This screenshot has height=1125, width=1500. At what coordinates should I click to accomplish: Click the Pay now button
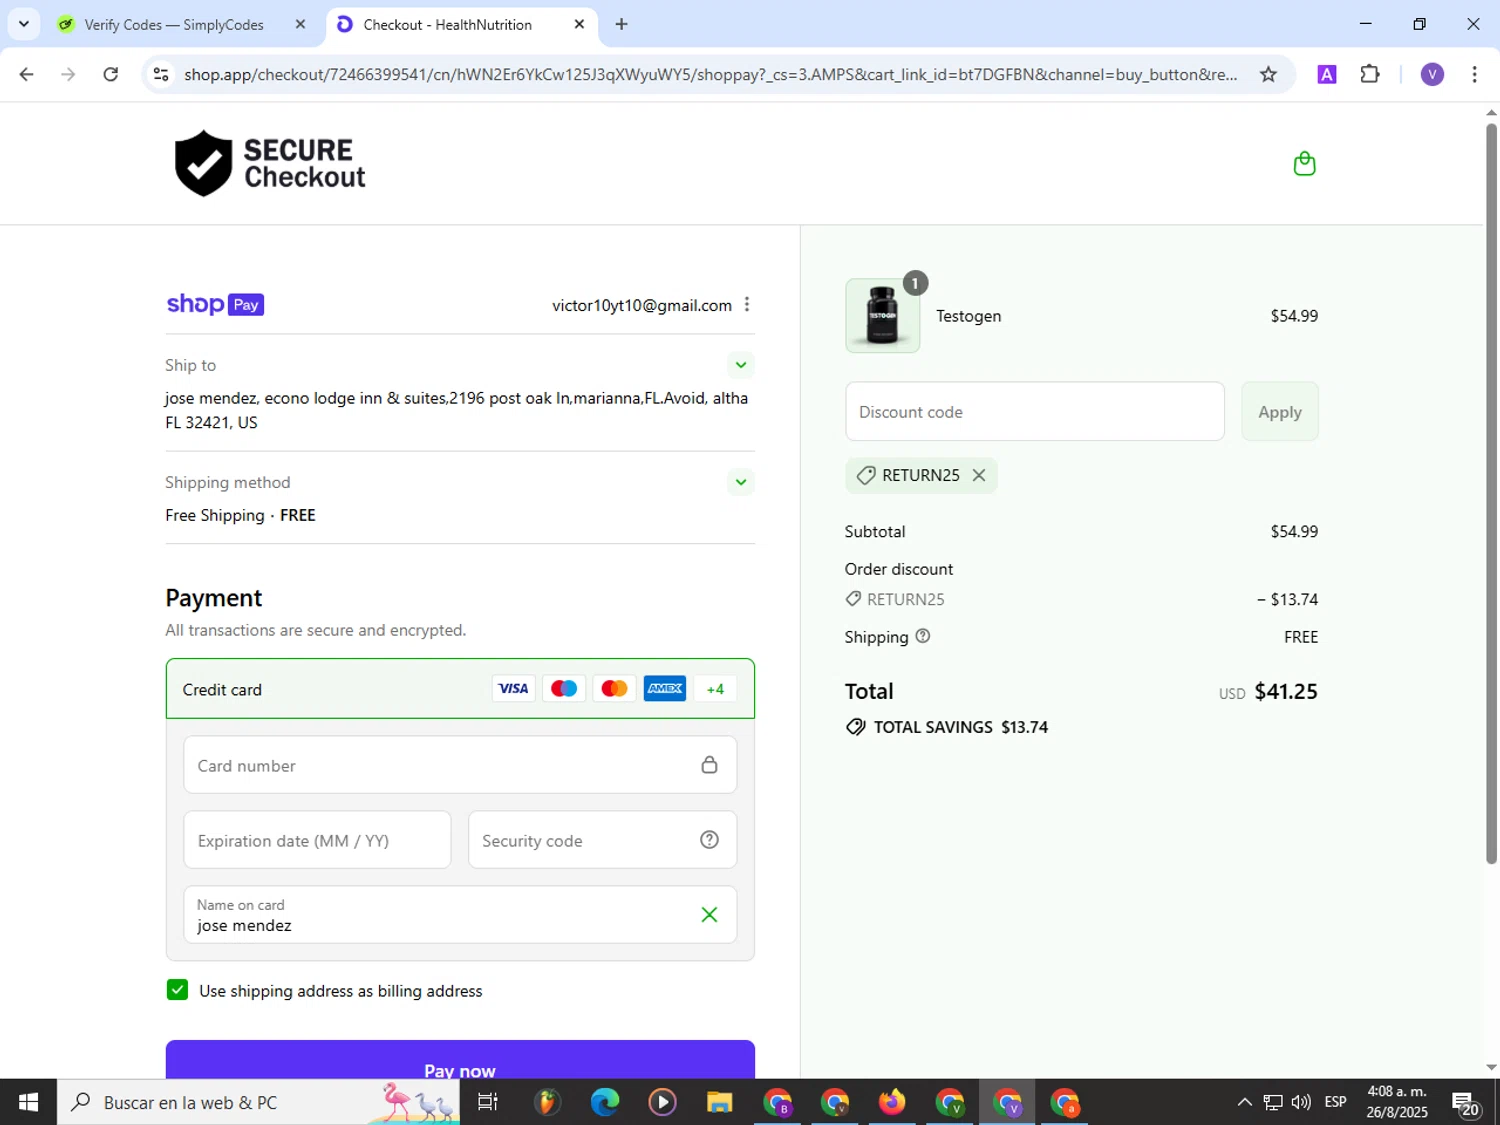click(x=460, y=1060)
